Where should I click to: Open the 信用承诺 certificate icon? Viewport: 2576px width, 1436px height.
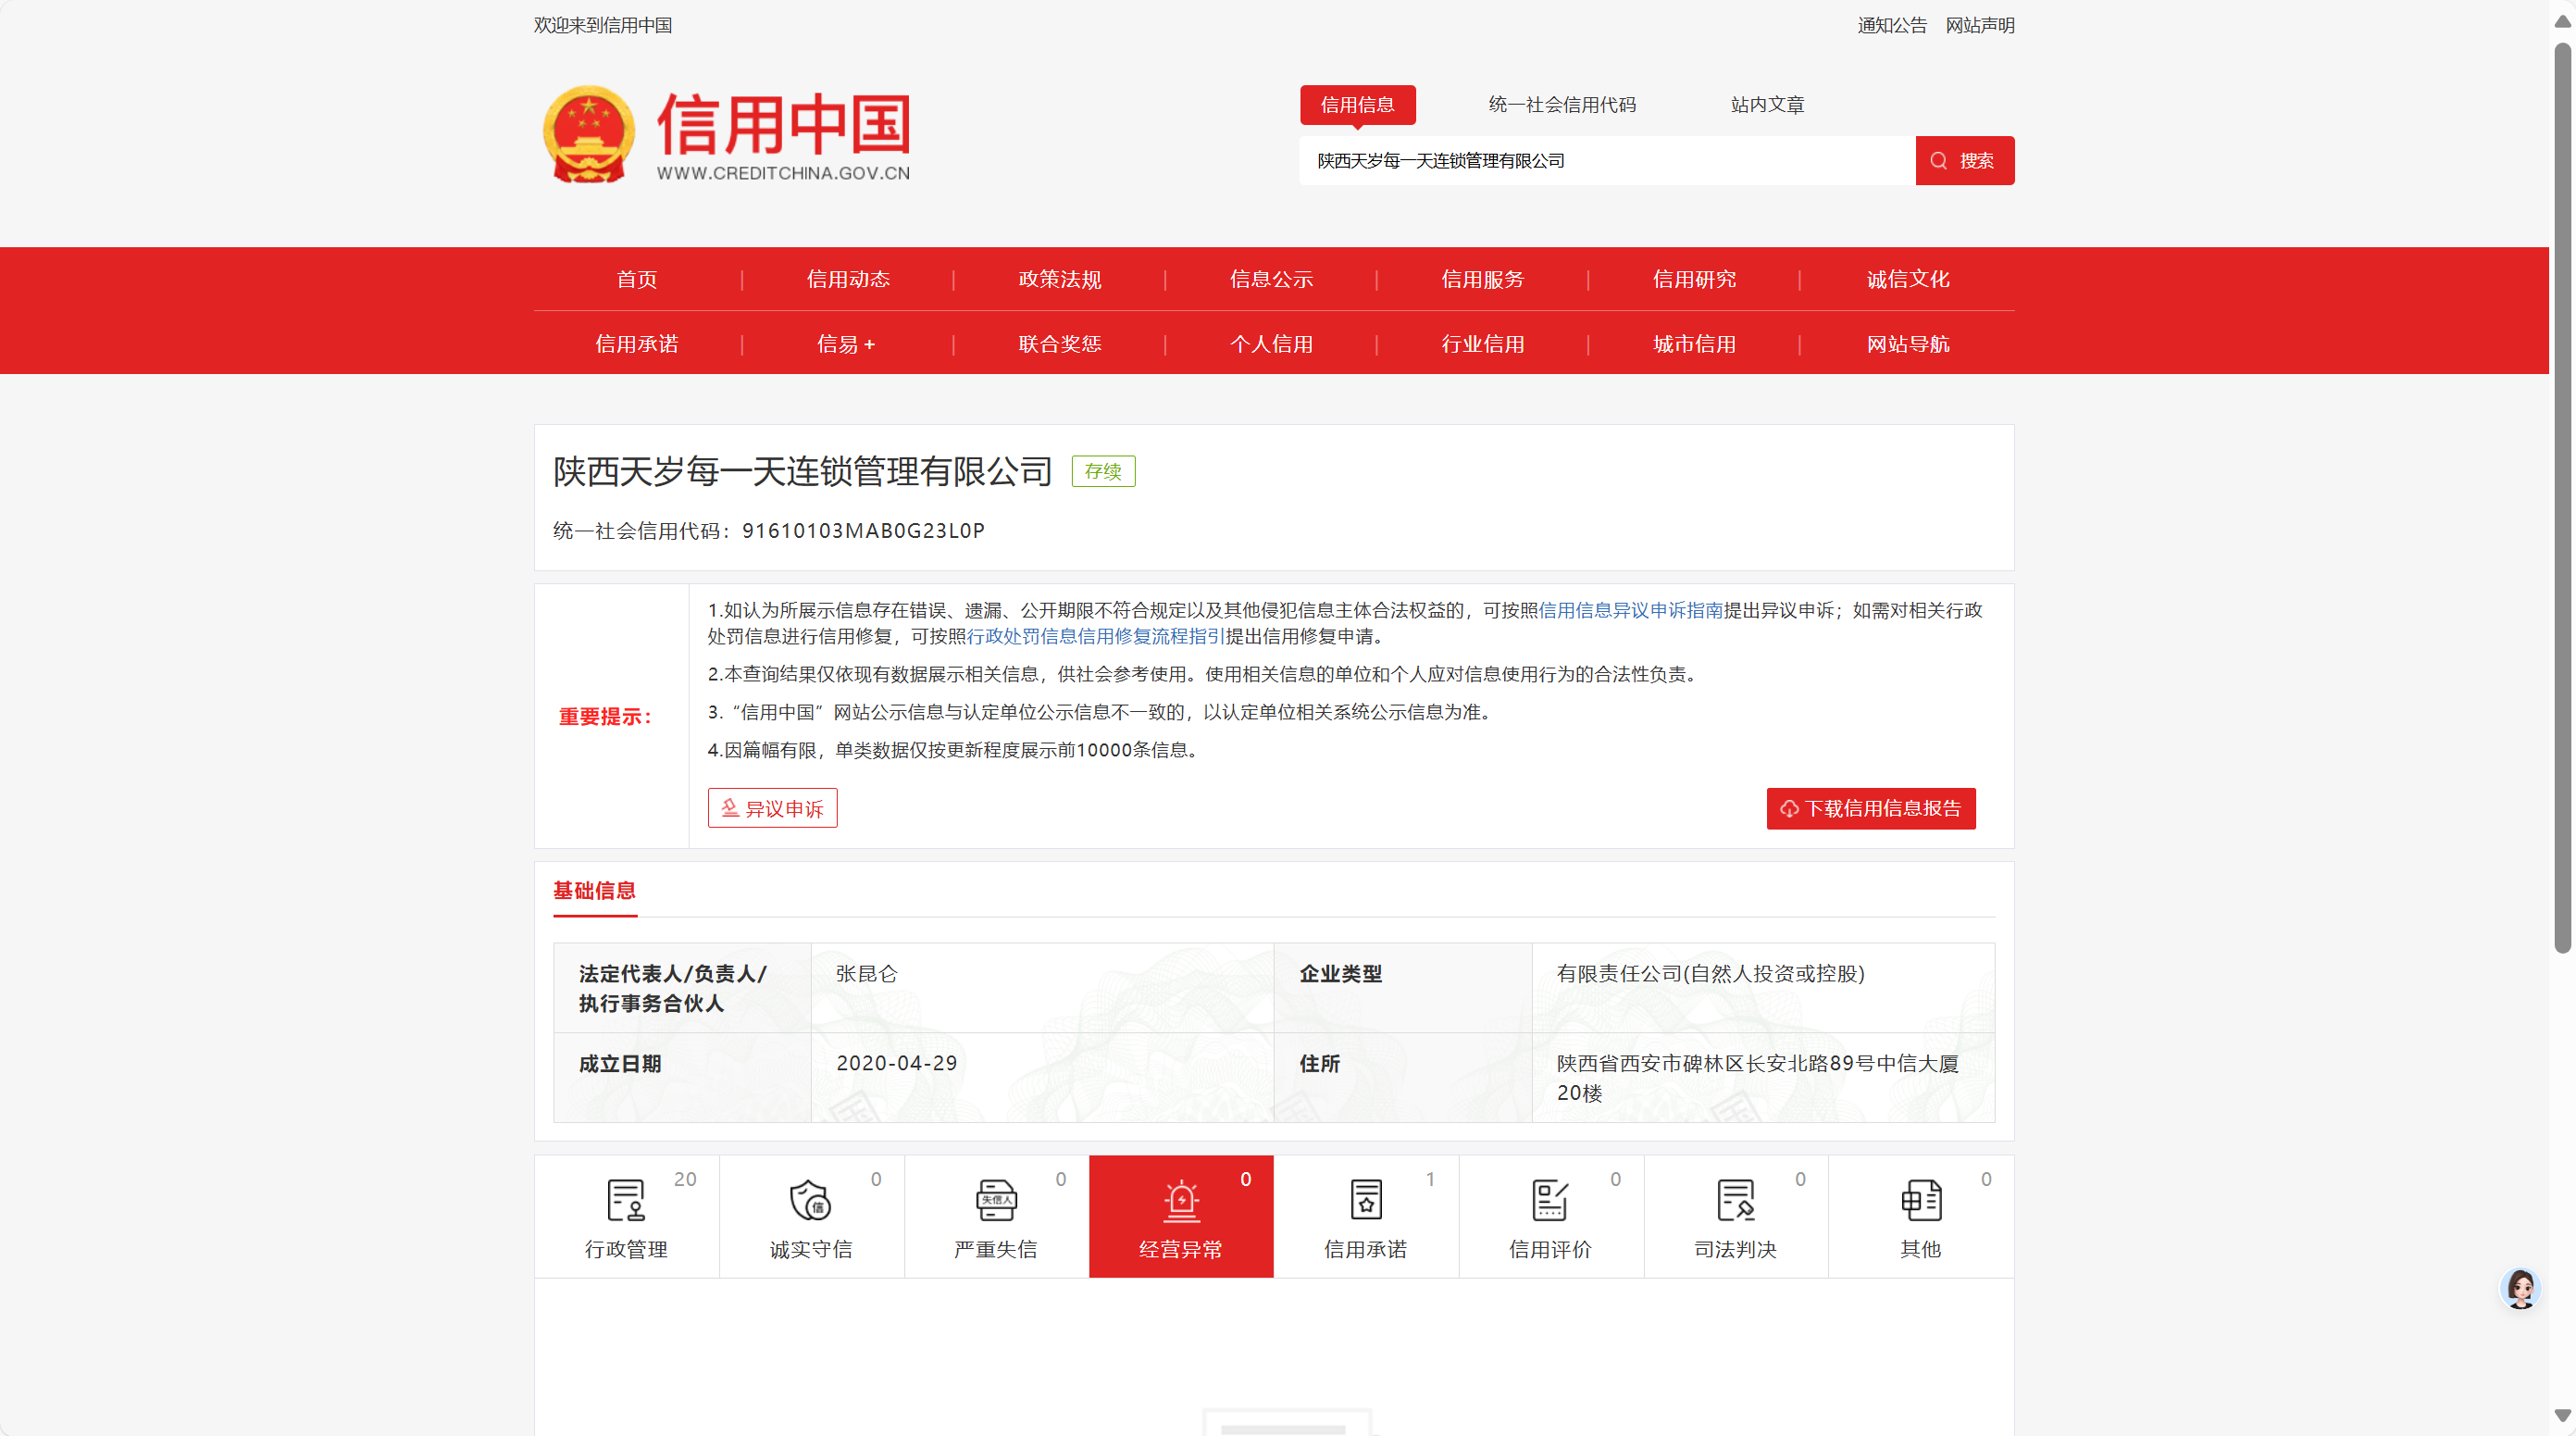1366,1200
